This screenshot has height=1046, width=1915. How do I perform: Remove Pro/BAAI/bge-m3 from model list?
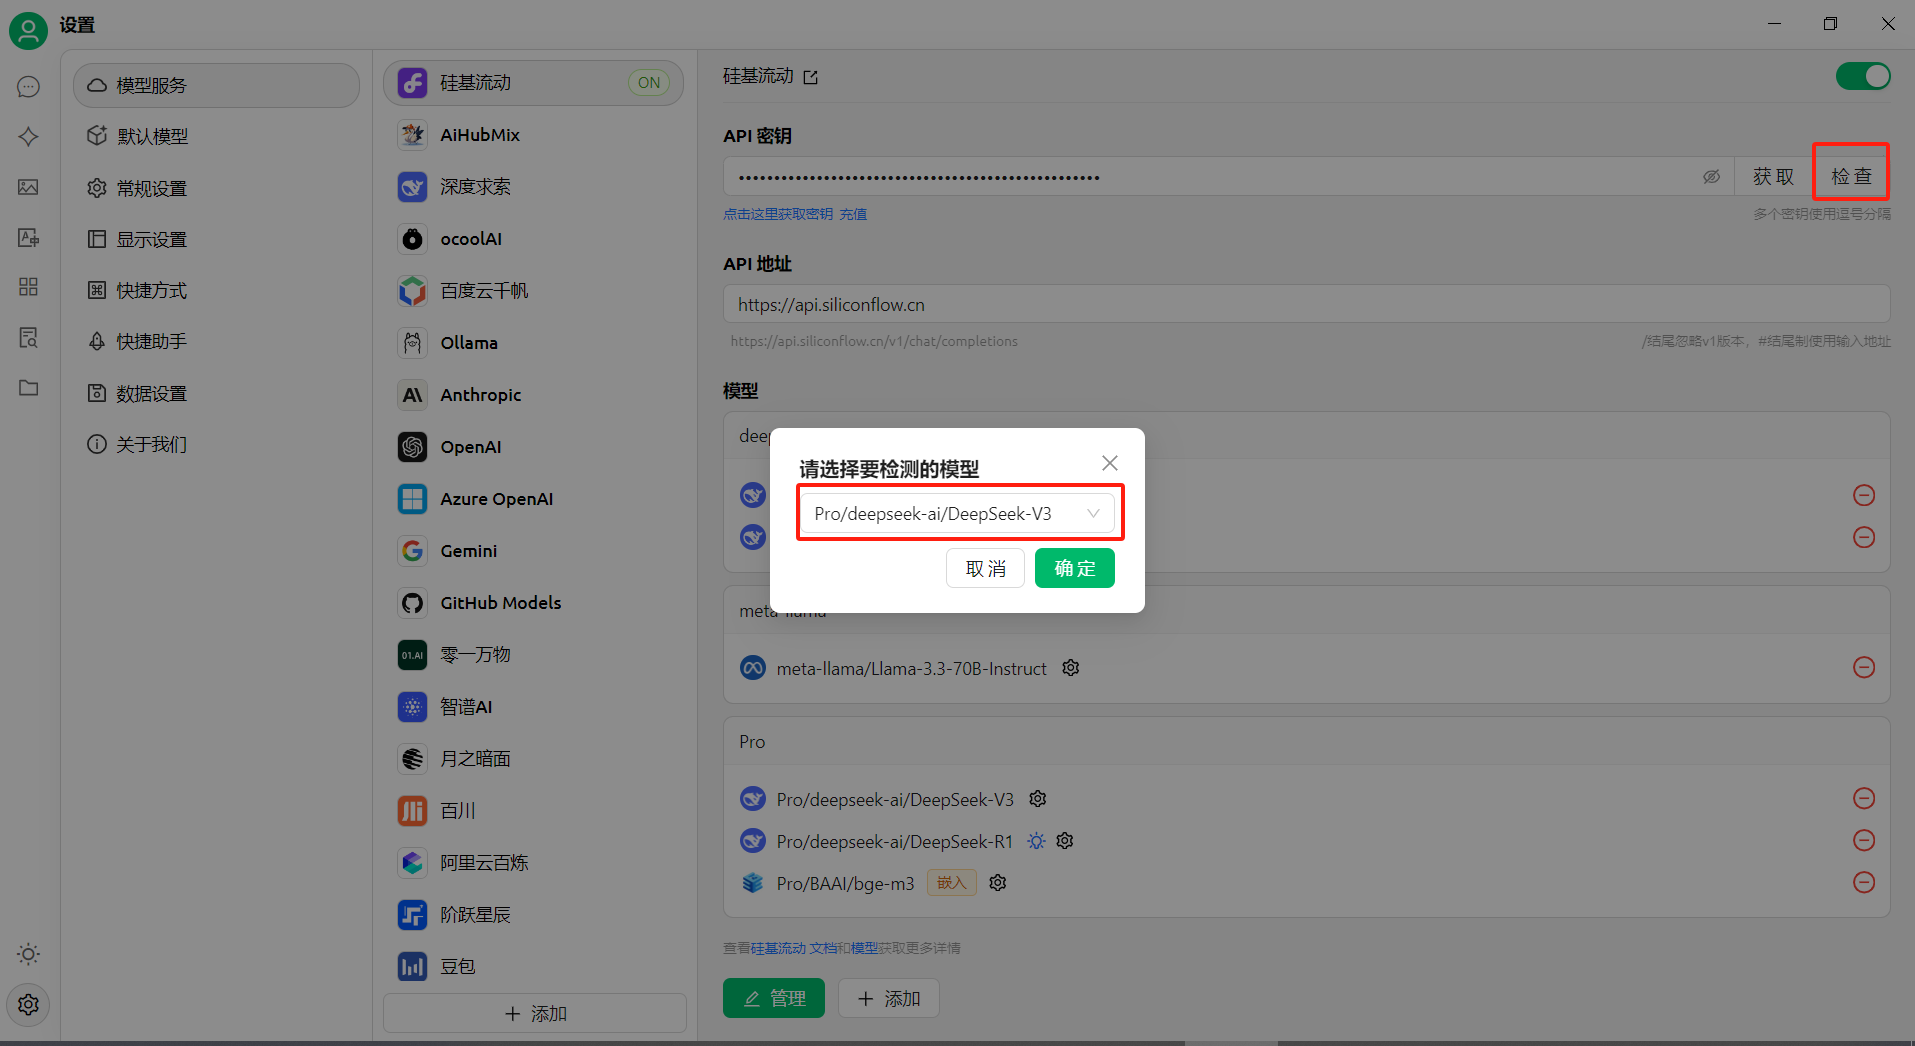pyautogui.click(x=1864, y=882)
